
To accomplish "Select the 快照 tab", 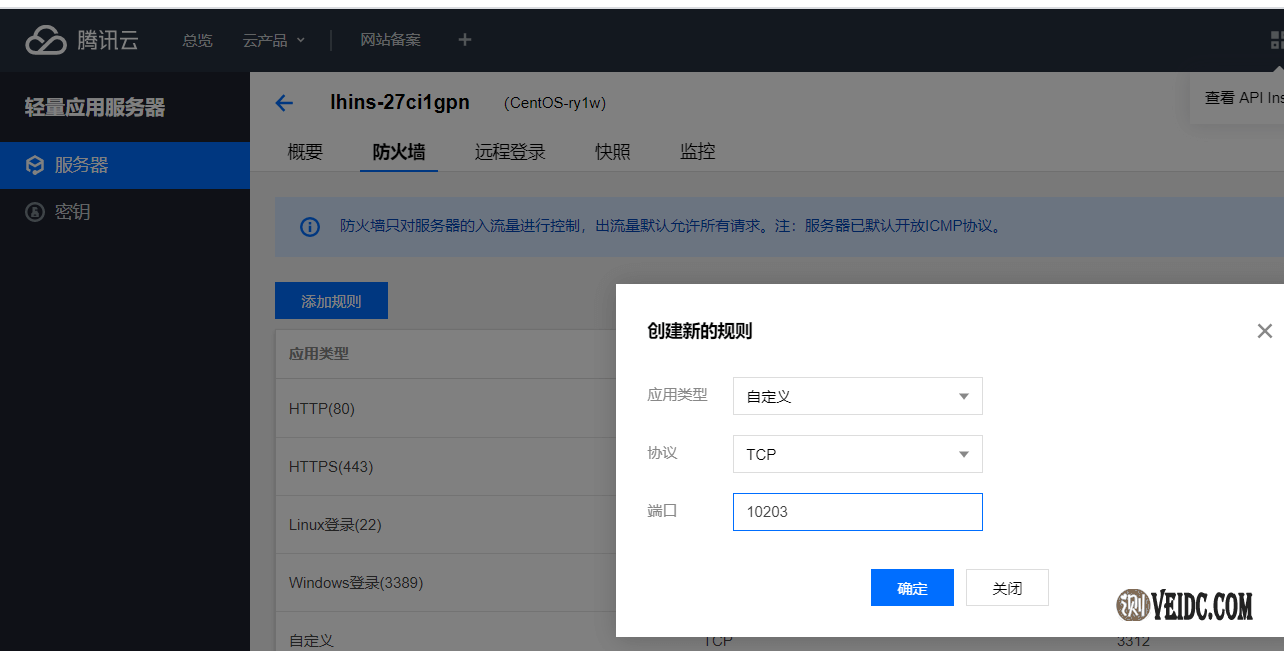I will coord(612,152).
